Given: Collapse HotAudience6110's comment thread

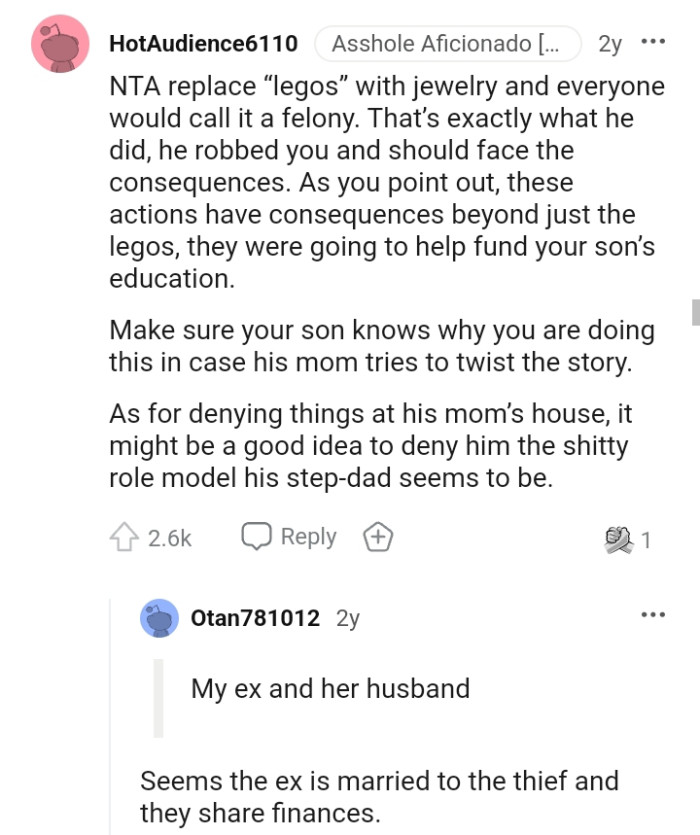Looking at the screenshot, I should tap(59, 44).
